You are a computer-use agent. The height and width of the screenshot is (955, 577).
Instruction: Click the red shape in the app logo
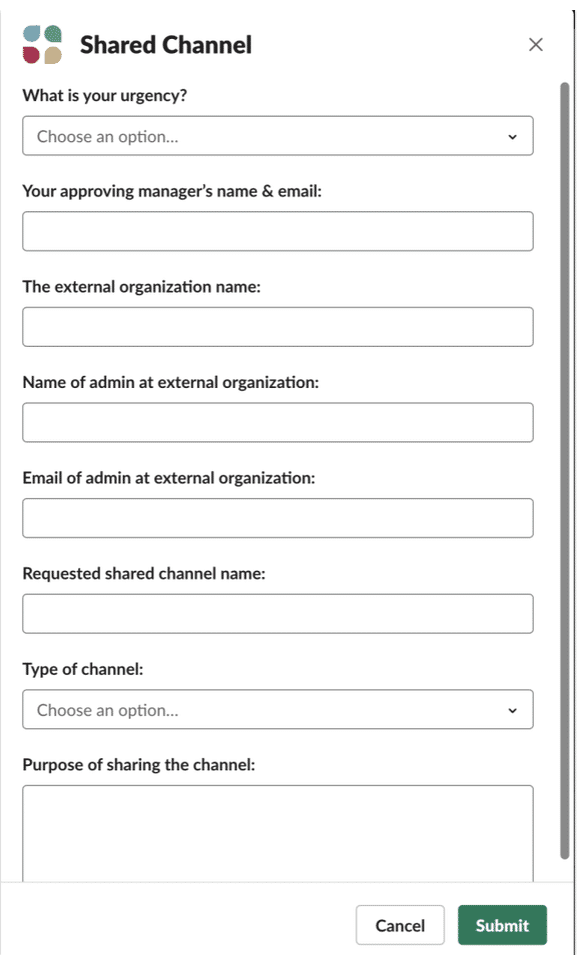pos(31,55)
